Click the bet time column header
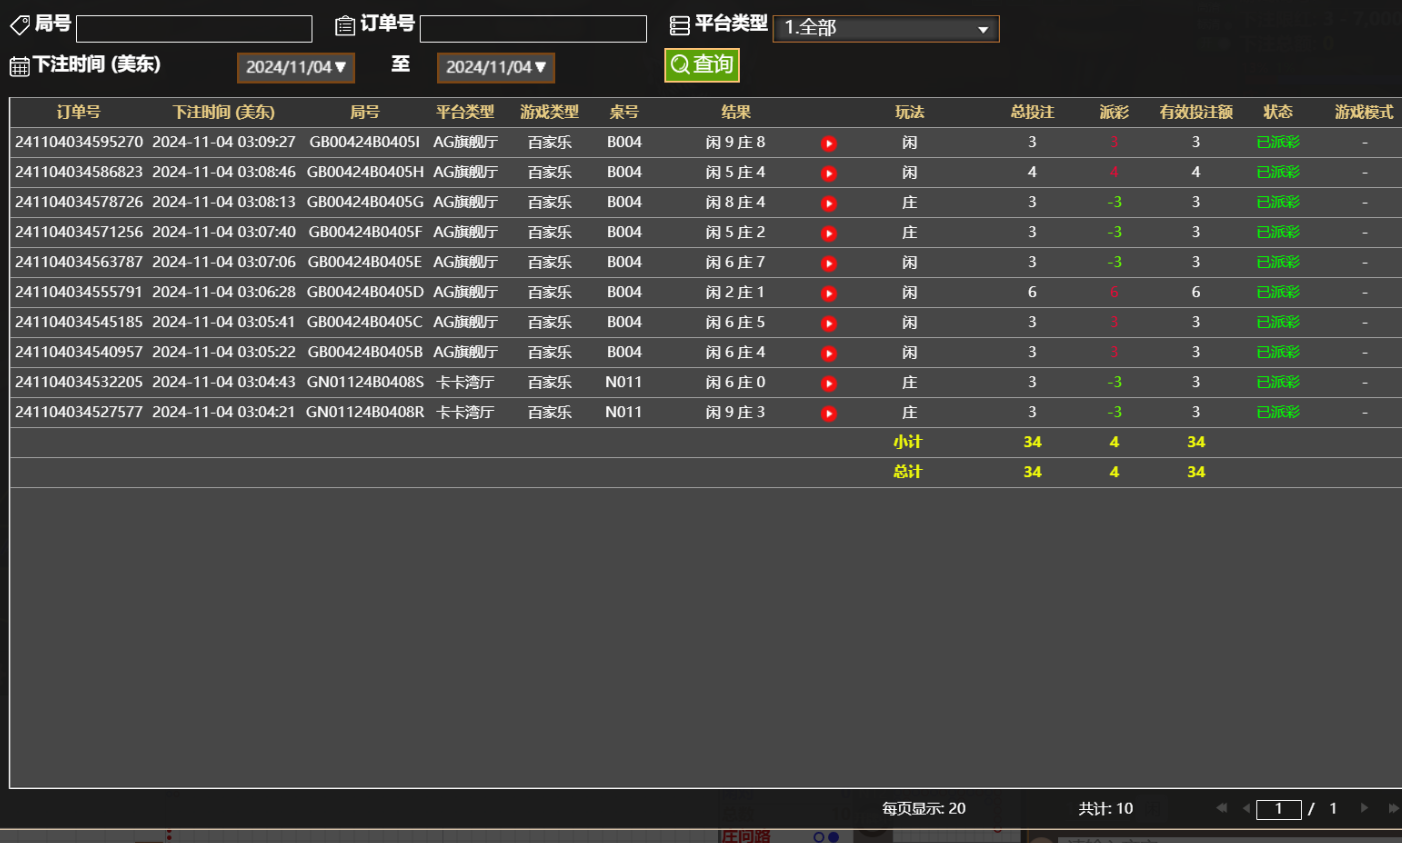The image size is (1402, 843). (x=223, y=112)
